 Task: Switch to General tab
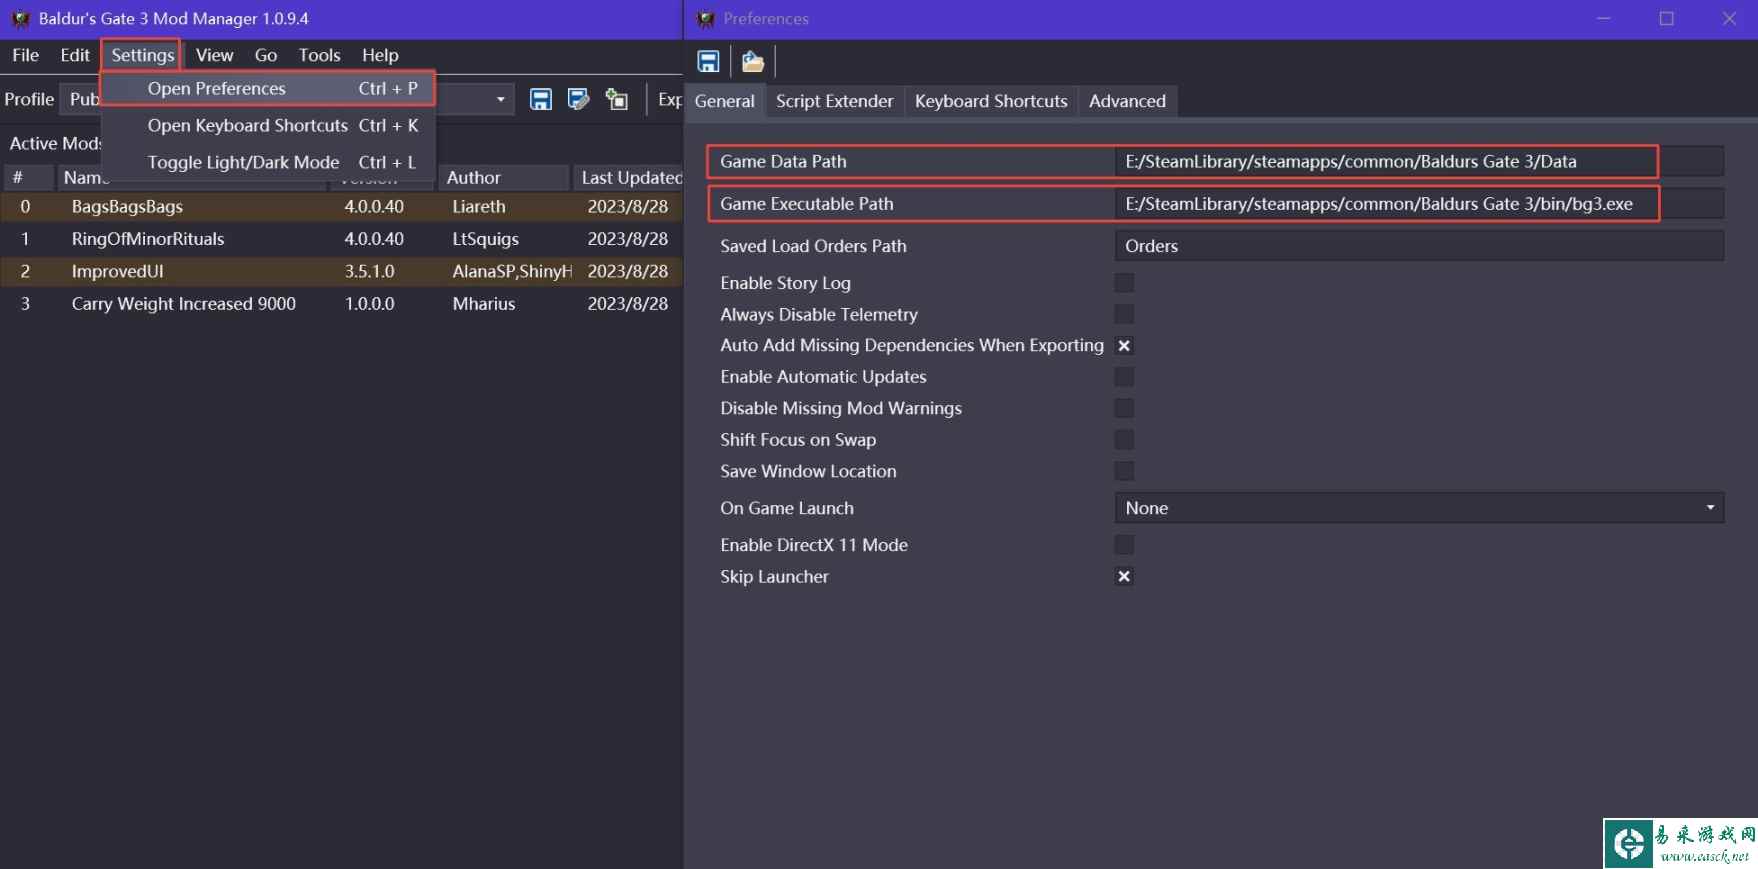coord(725,101)
